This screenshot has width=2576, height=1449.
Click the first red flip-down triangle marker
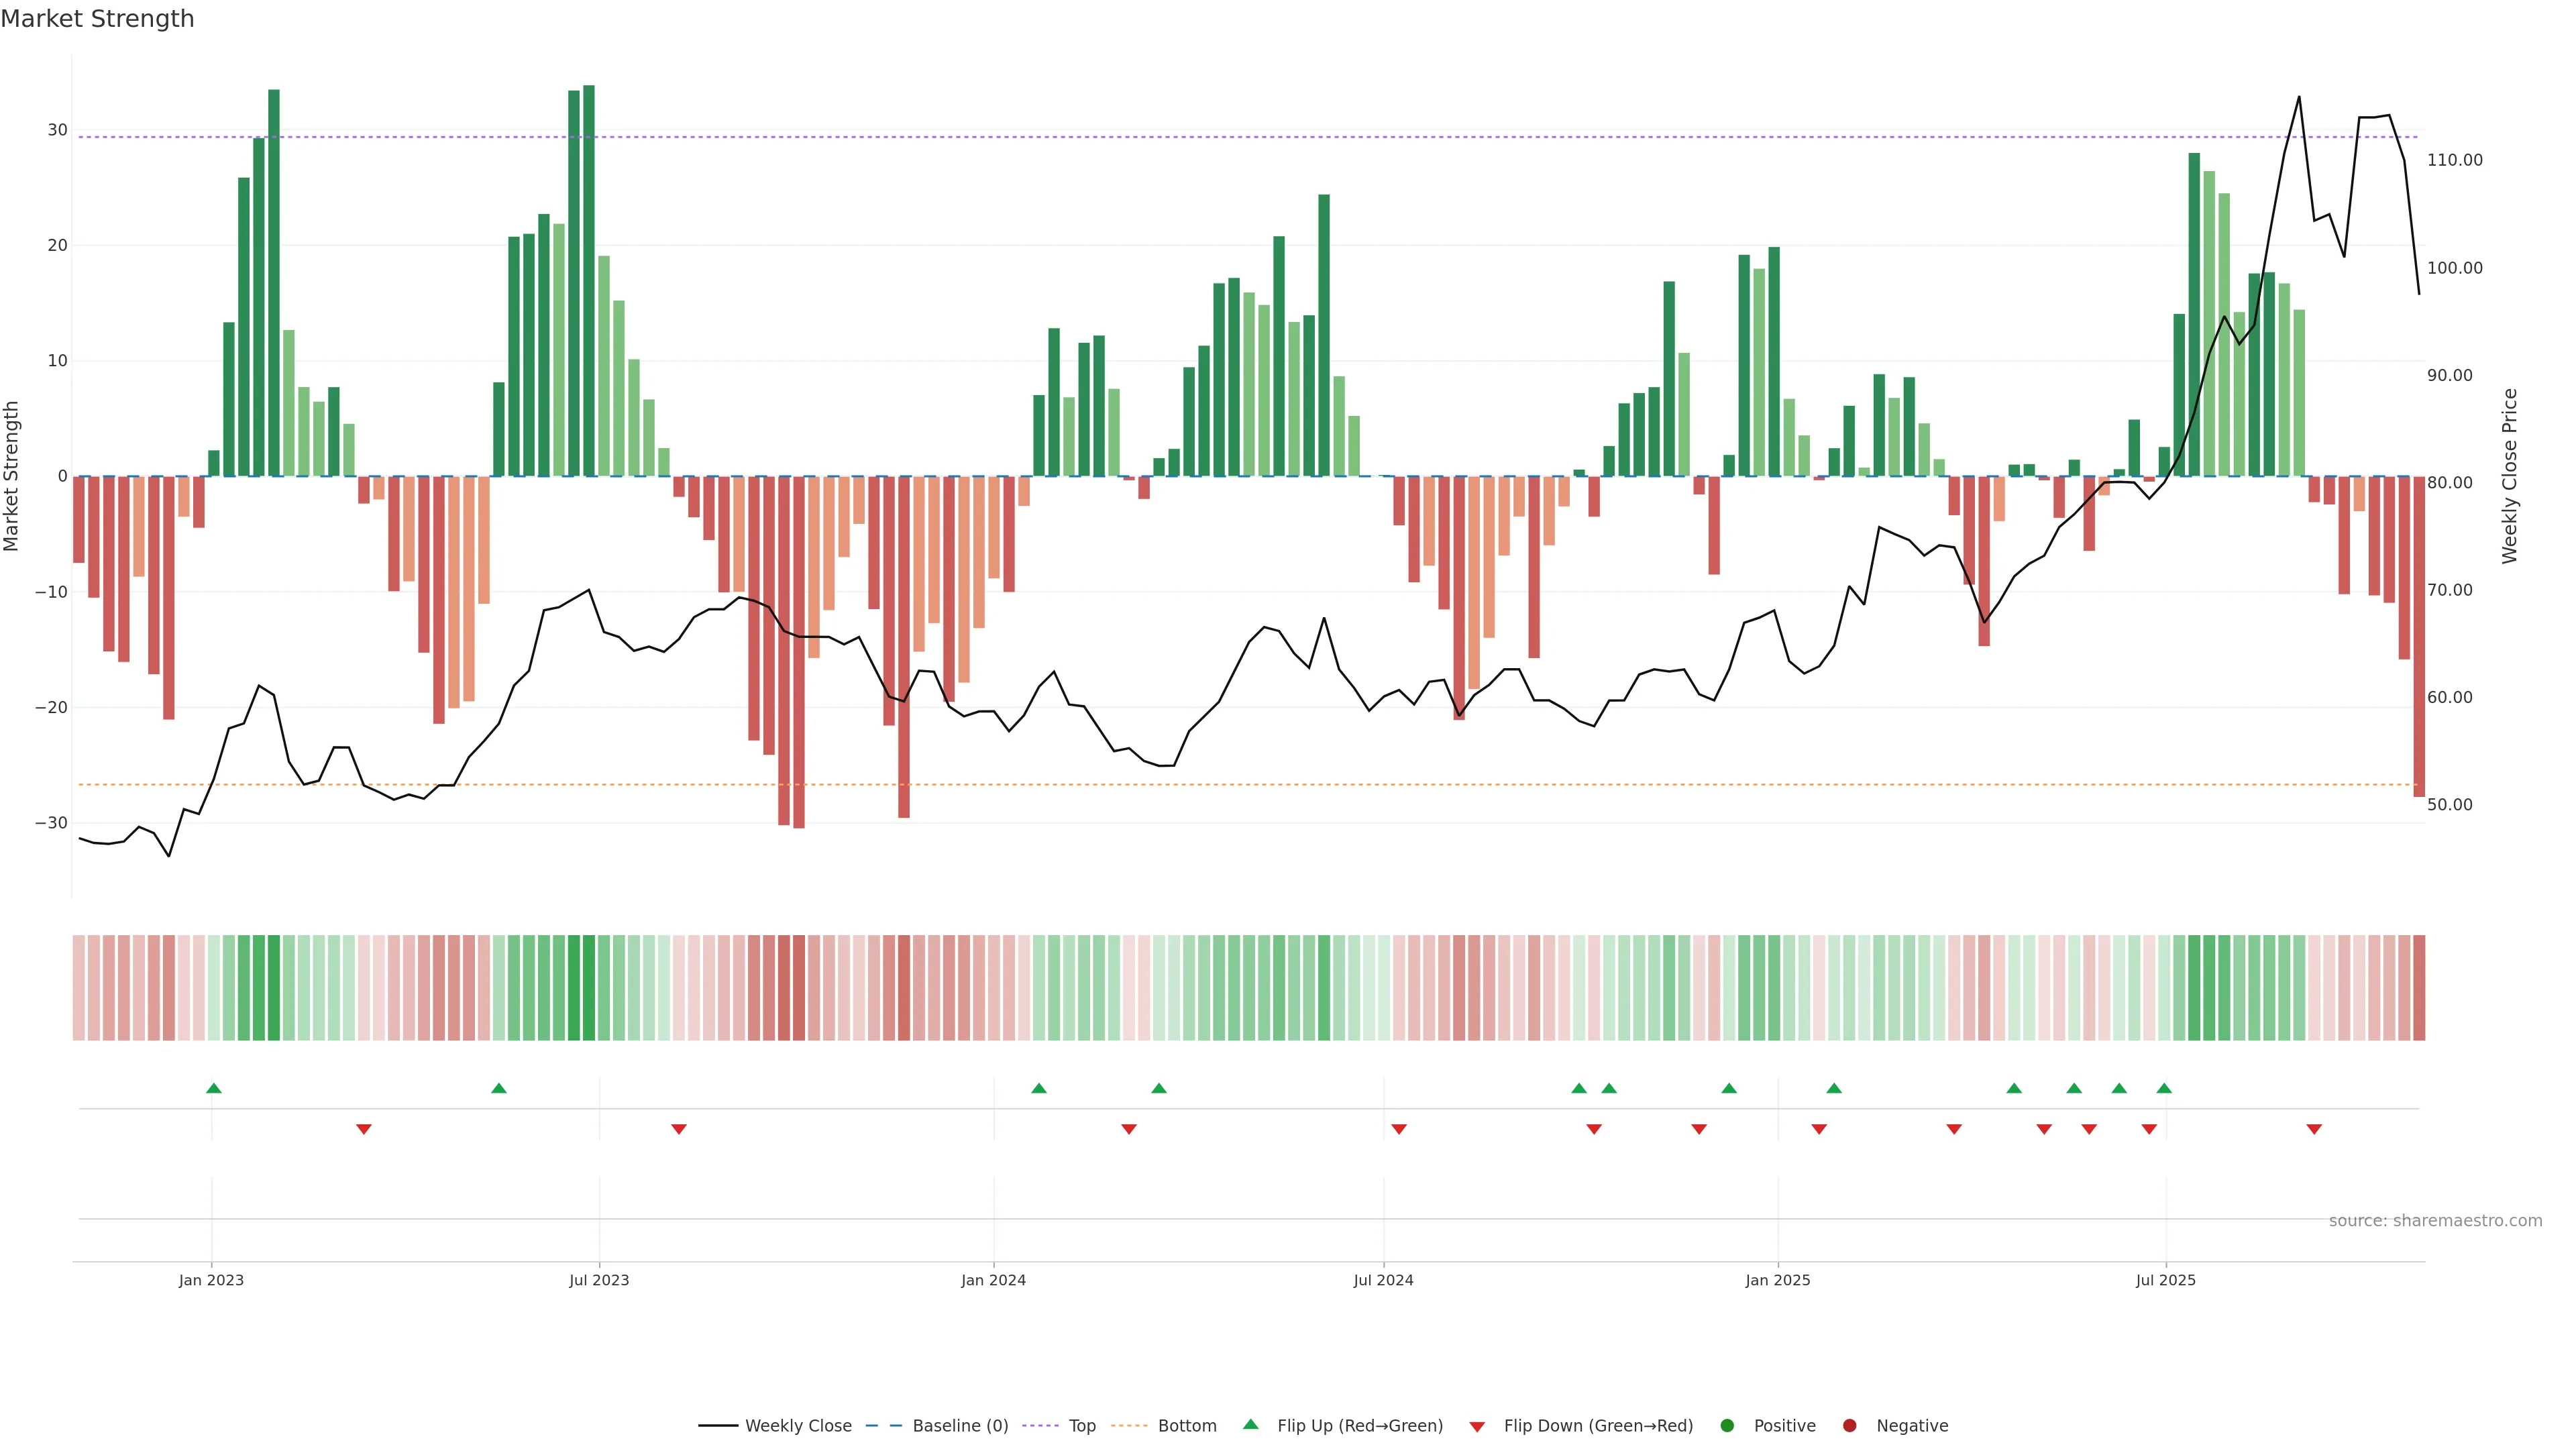pyautogui.click(x=364, y=1129)
